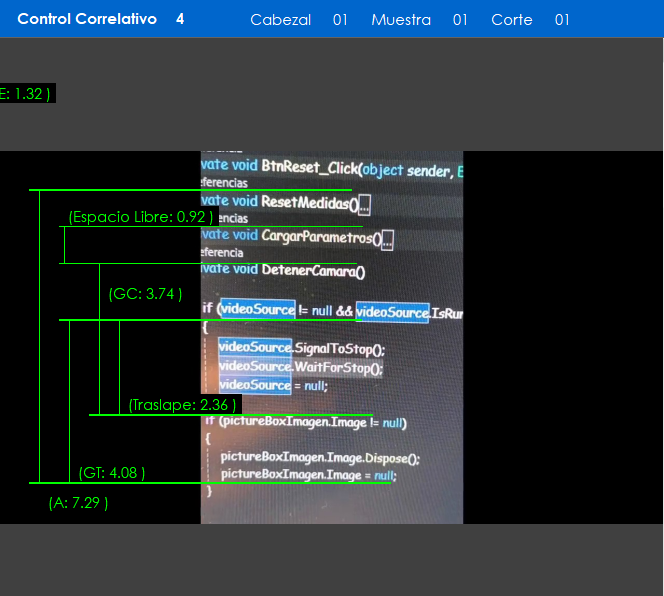
Task: Click pictureBoxImagen.Image.Dispose() line in image
Action: 319,458
